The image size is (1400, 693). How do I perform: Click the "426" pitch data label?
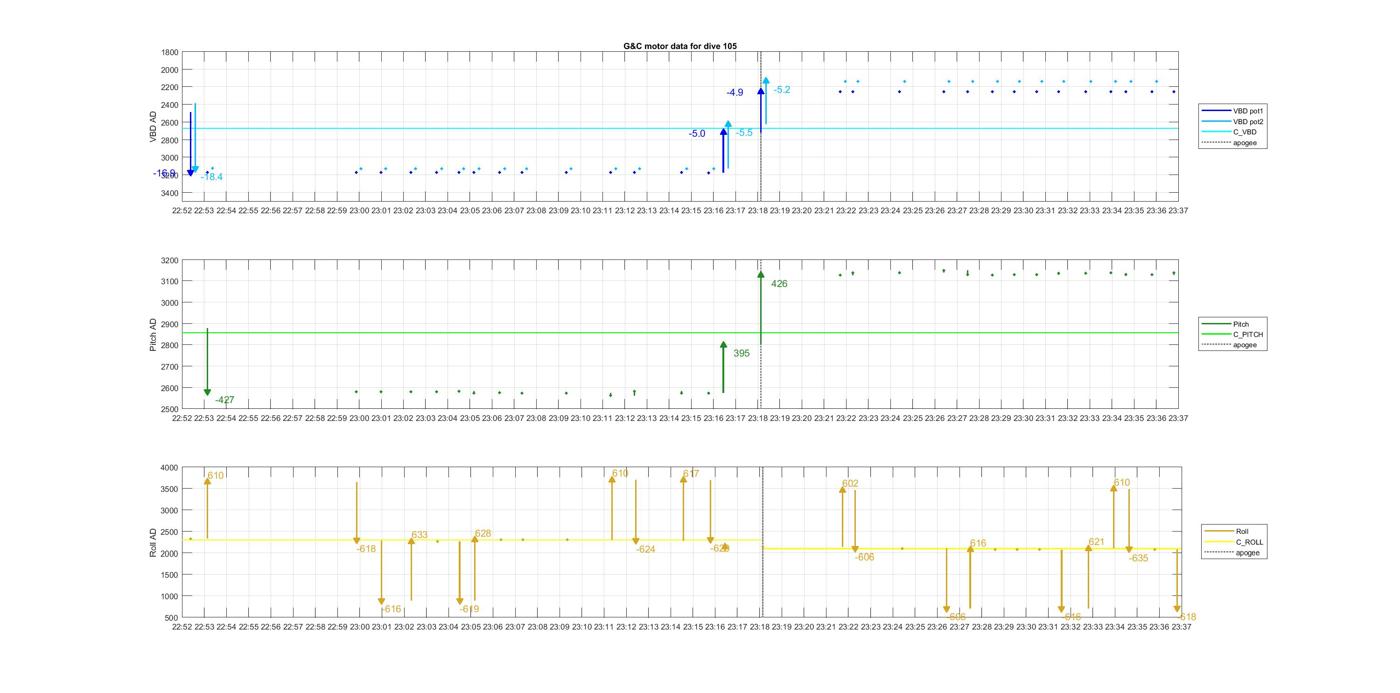coord(779,284)
